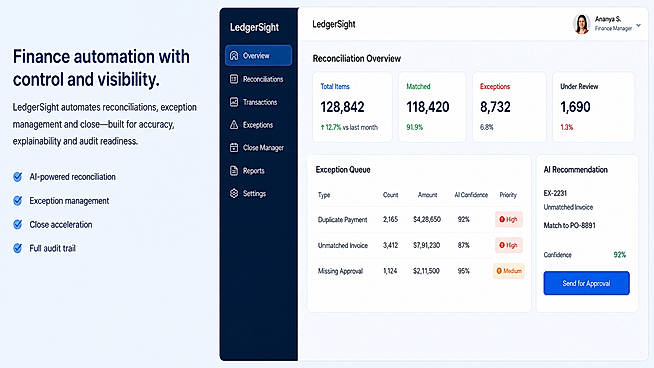Click the 87% AI confidence value
Viewport: 654px width, 368px height.
coord(463,245)
